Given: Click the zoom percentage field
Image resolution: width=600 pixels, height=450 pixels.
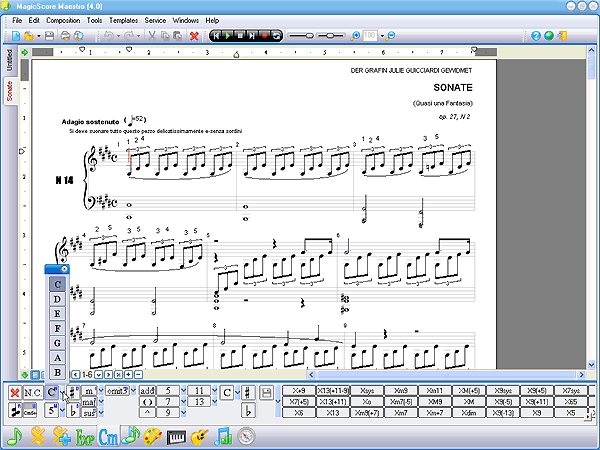Looking at the screenshot, I should pos(370,36).
